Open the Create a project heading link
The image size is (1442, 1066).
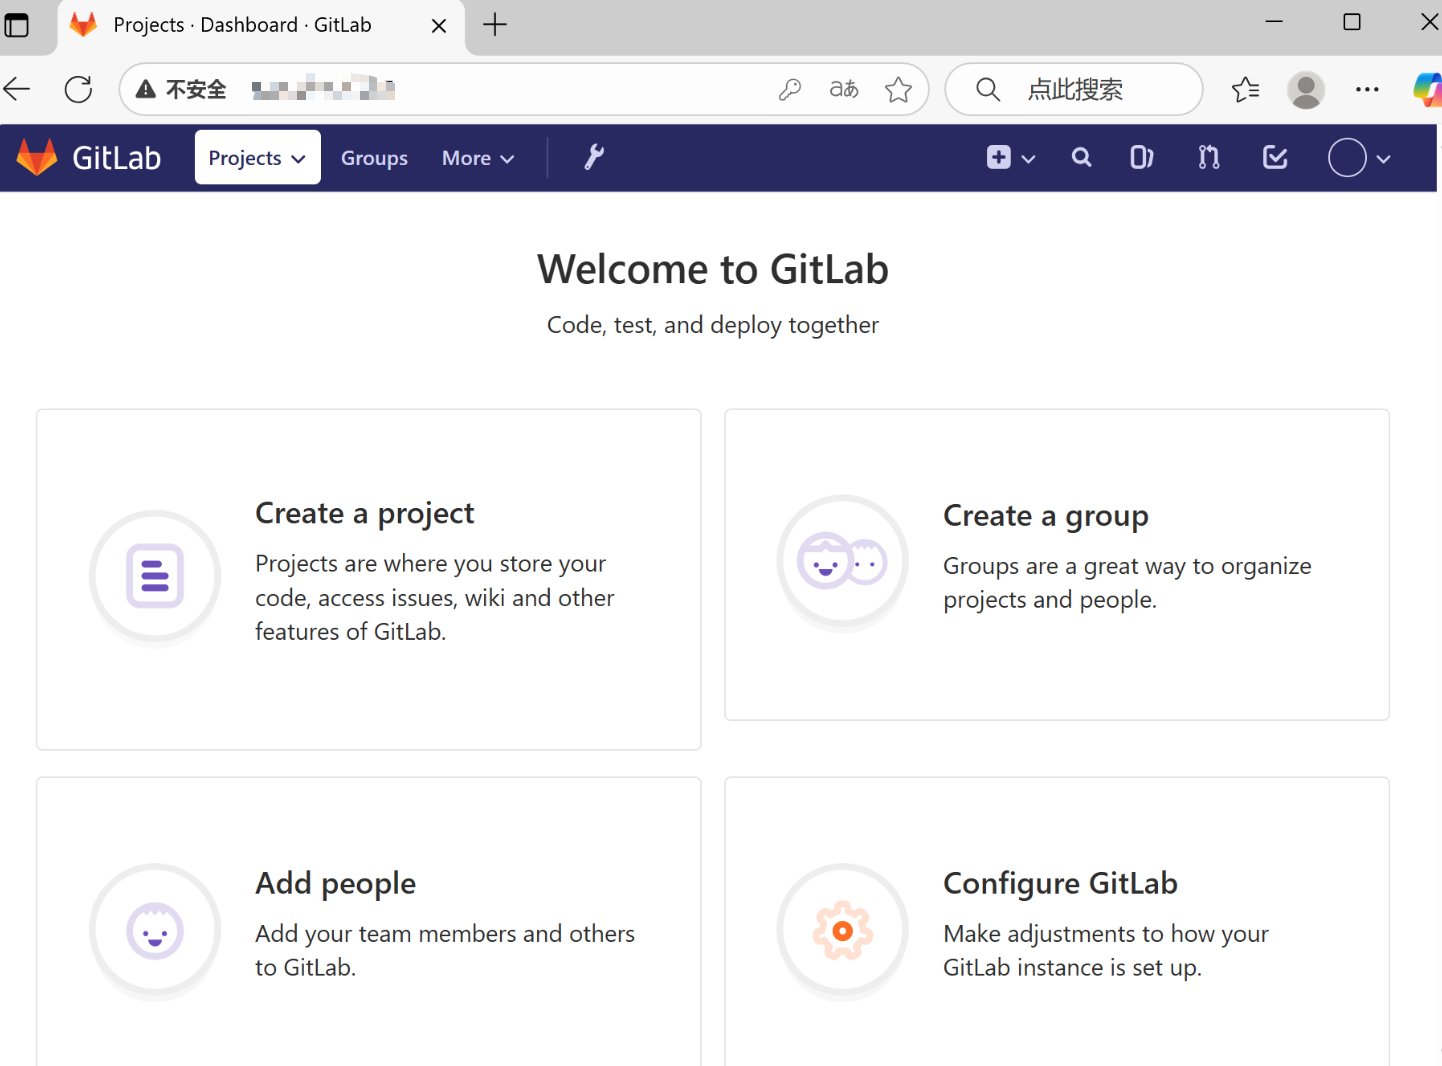click(x=364, y=513)
